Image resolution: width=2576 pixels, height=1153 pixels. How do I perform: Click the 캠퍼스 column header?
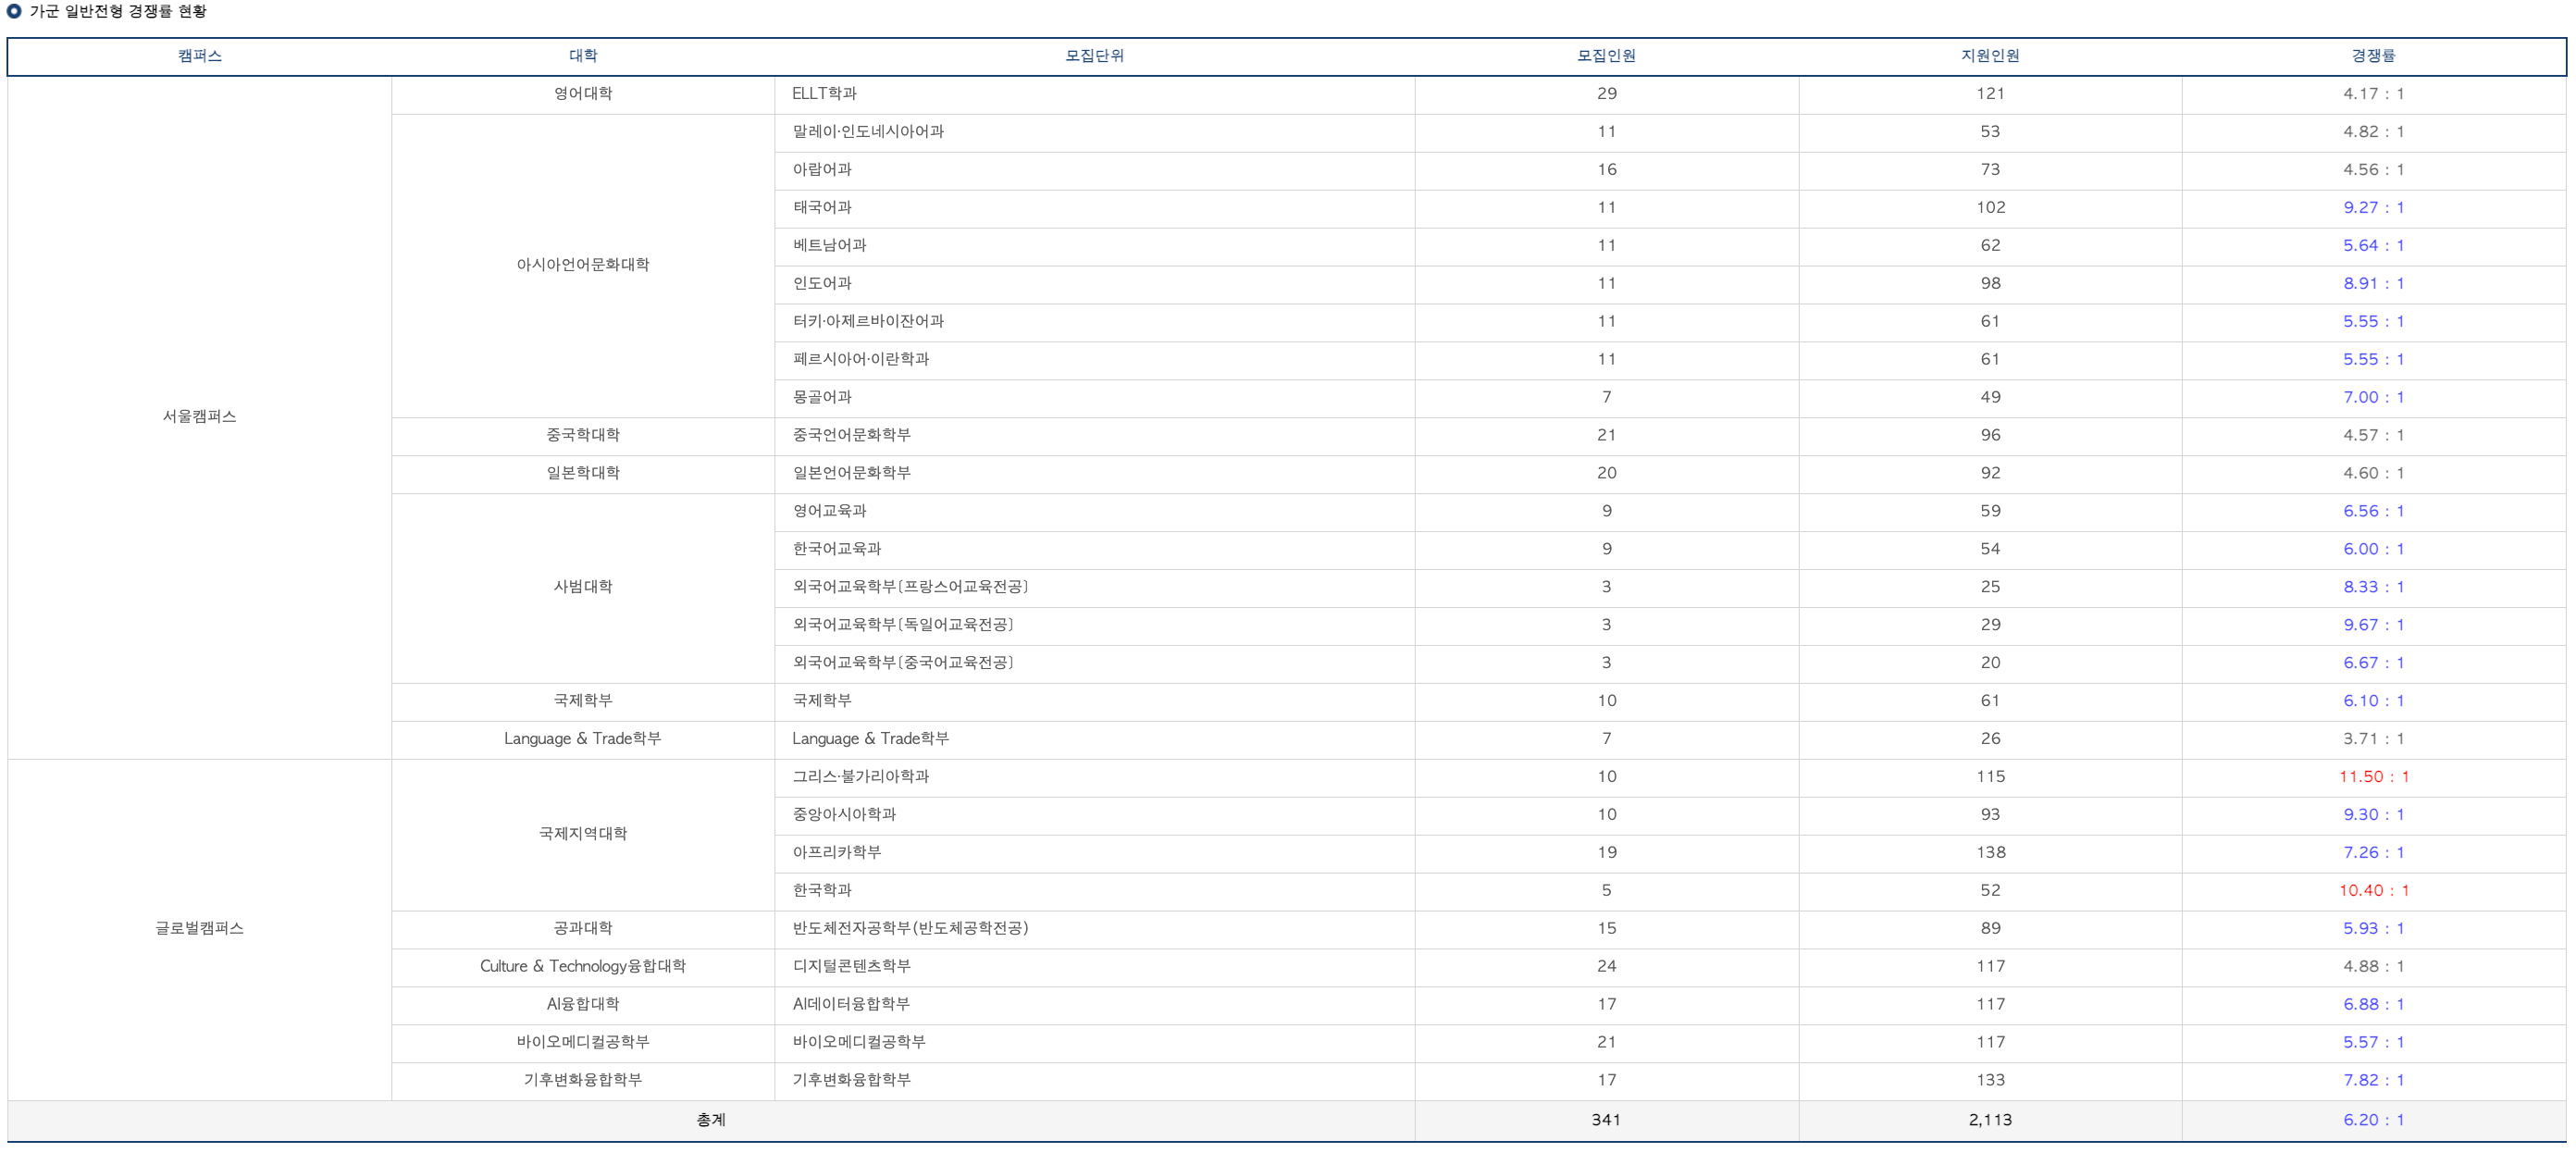tap(199, 56)
